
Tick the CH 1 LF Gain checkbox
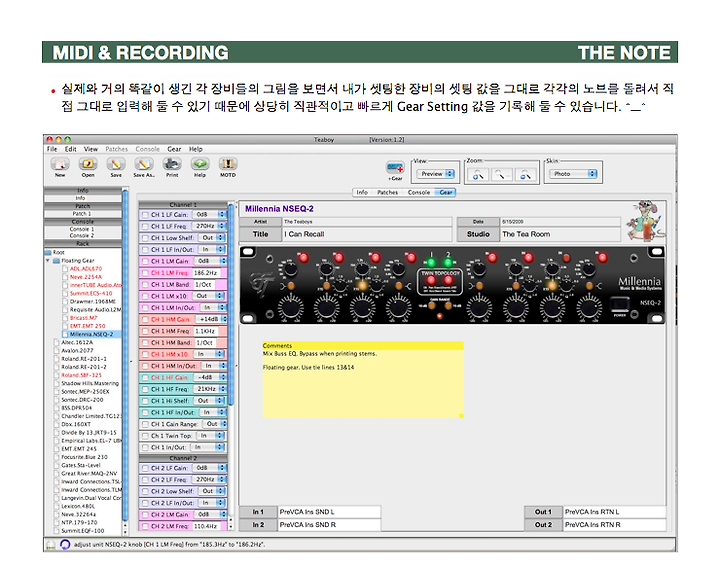[145, 214]
